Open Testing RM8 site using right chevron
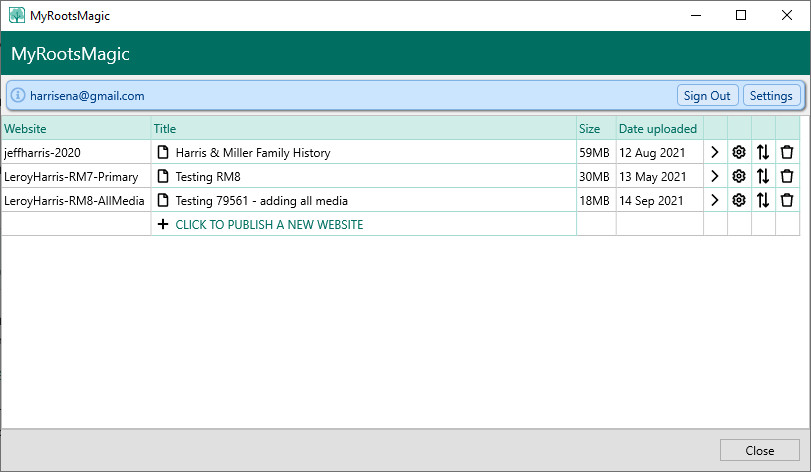Viewport: 811px width, 472px height. point(715,176)
